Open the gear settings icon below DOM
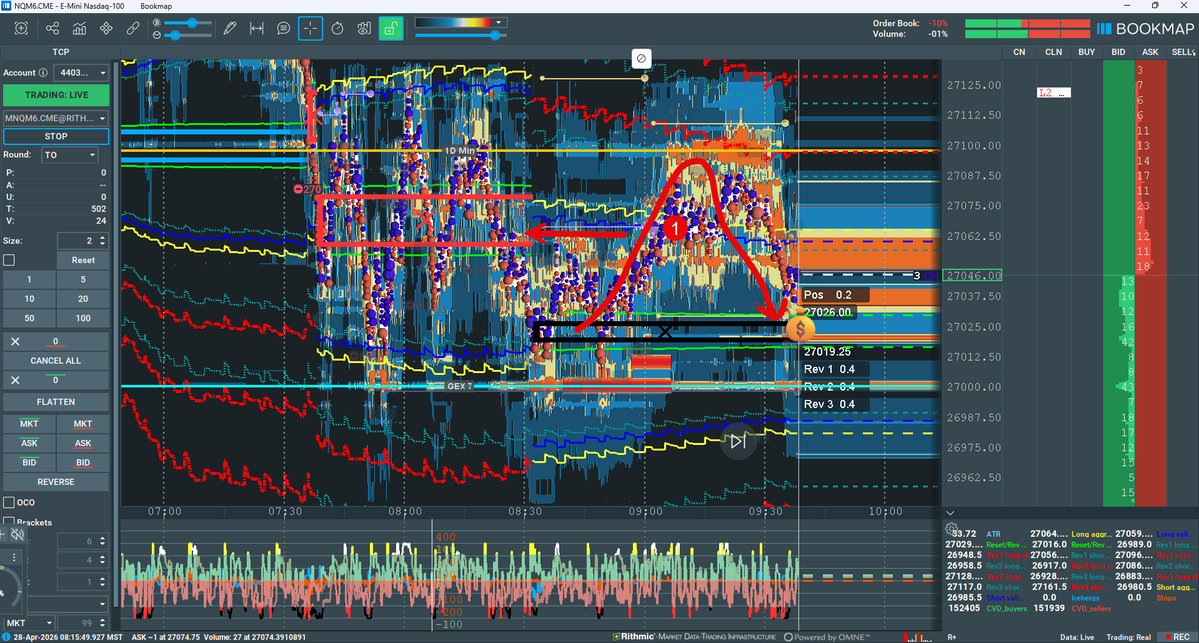Image resolution: width=1199 pixels, height=643 pixels. click(952, 529)
